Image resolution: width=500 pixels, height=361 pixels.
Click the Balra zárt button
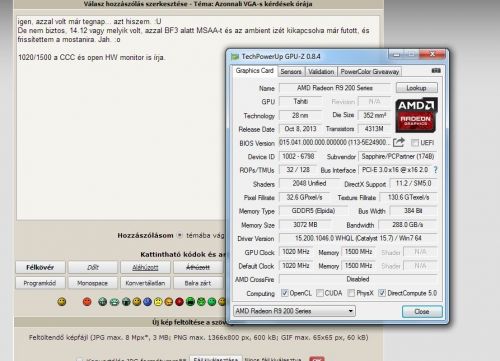198,283
